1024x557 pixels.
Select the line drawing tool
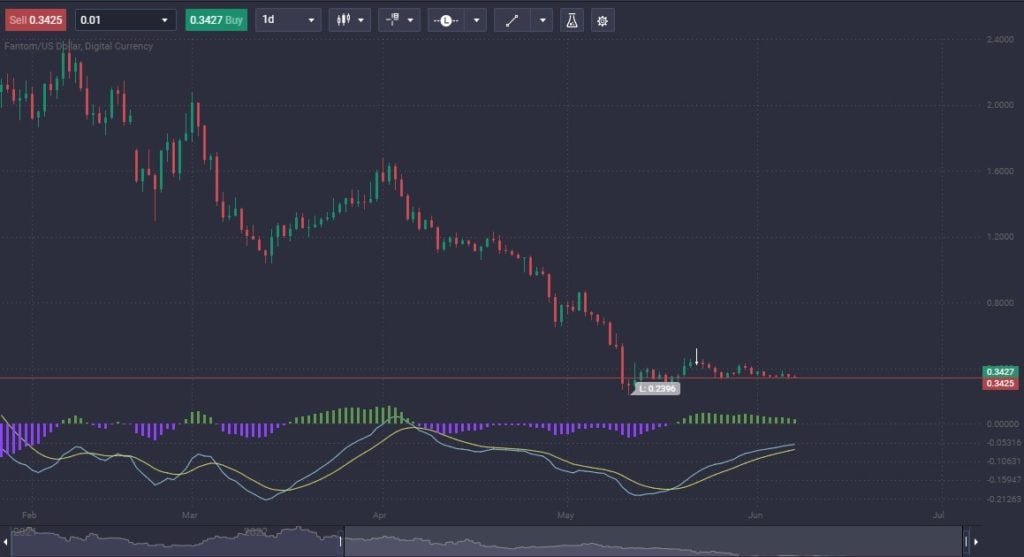pyautogui.click(x=511, y=20)
